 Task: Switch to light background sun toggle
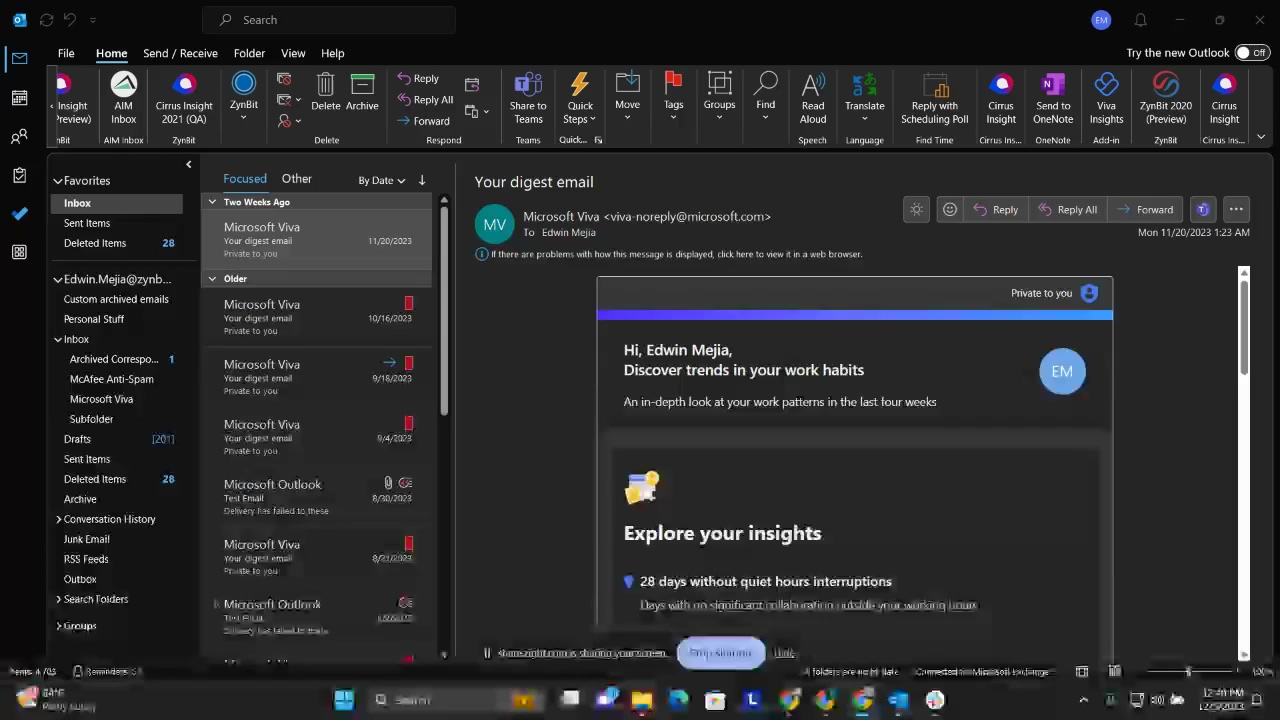point(916,209)
